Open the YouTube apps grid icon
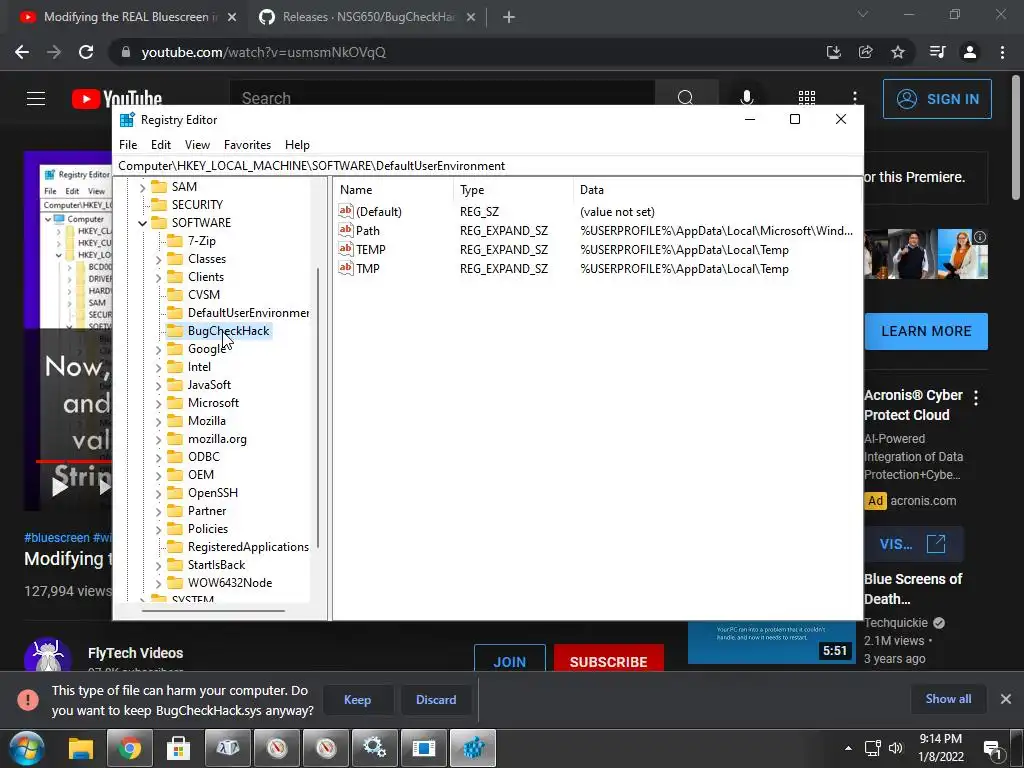1024x768 pixels. [x=807, y=99]
